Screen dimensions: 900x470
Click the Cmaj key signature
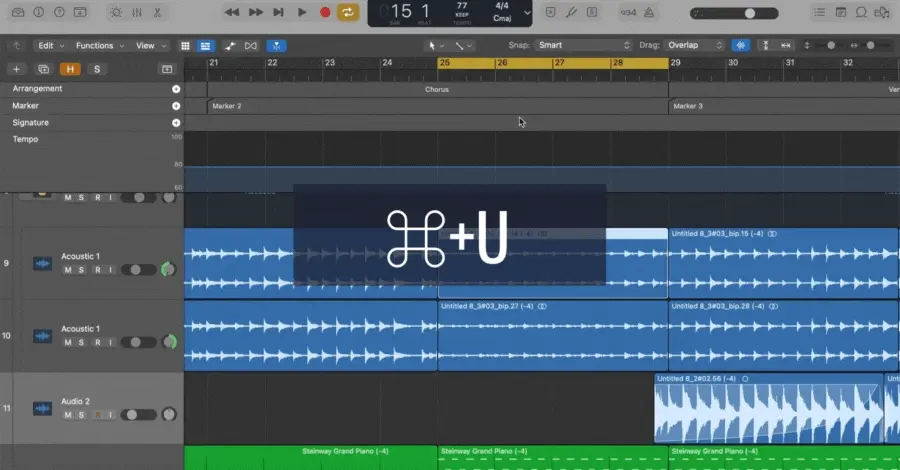pyautogui.click(x=502, y=18)
